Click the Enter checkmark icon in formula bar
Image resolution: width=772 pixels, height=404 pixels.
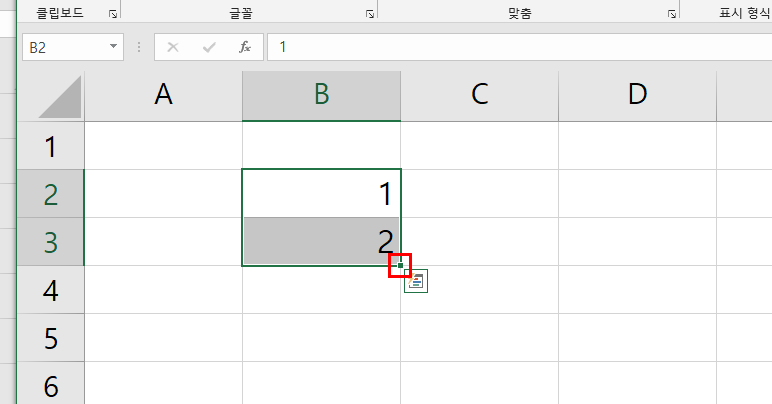pos(208,47)
